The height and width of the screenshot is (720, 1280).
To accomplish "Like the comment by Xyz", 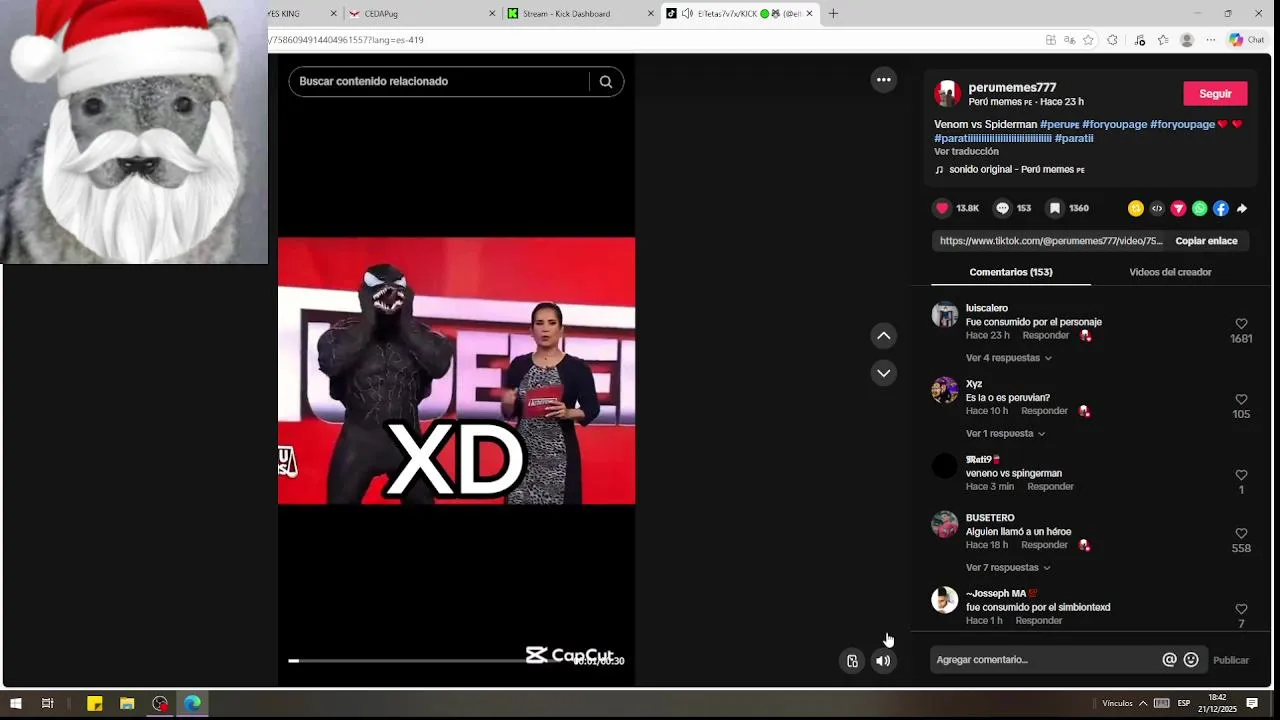I will [x=1241, y=400].
